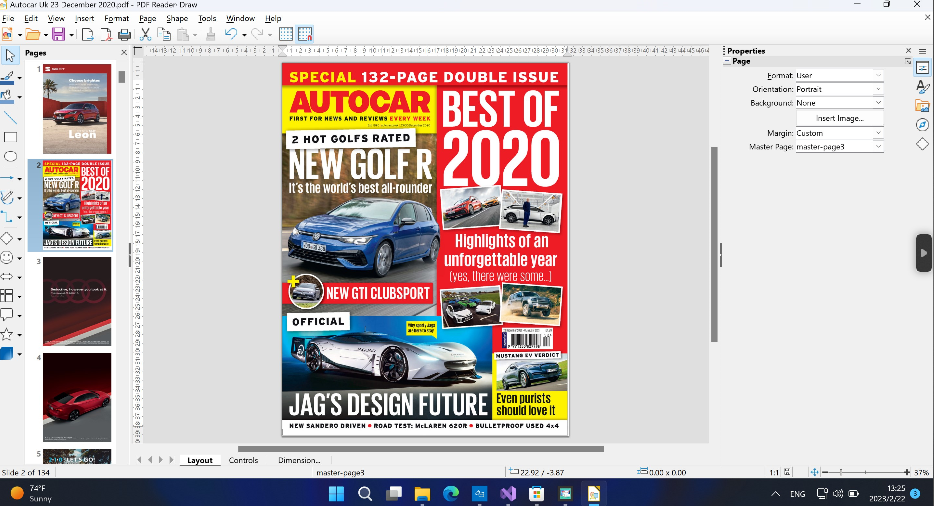Viewport: 934px width, 506px height.
Task: Open the Master Page dropdown
Action: point(839,147)
